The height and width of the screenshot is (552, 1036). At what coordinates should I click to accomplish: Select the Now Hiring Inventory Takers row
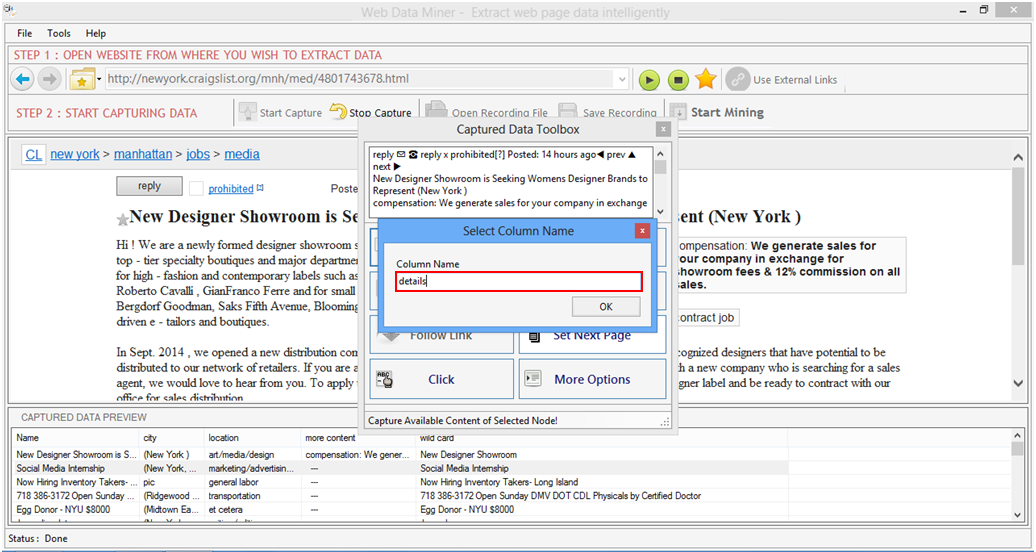401,482
